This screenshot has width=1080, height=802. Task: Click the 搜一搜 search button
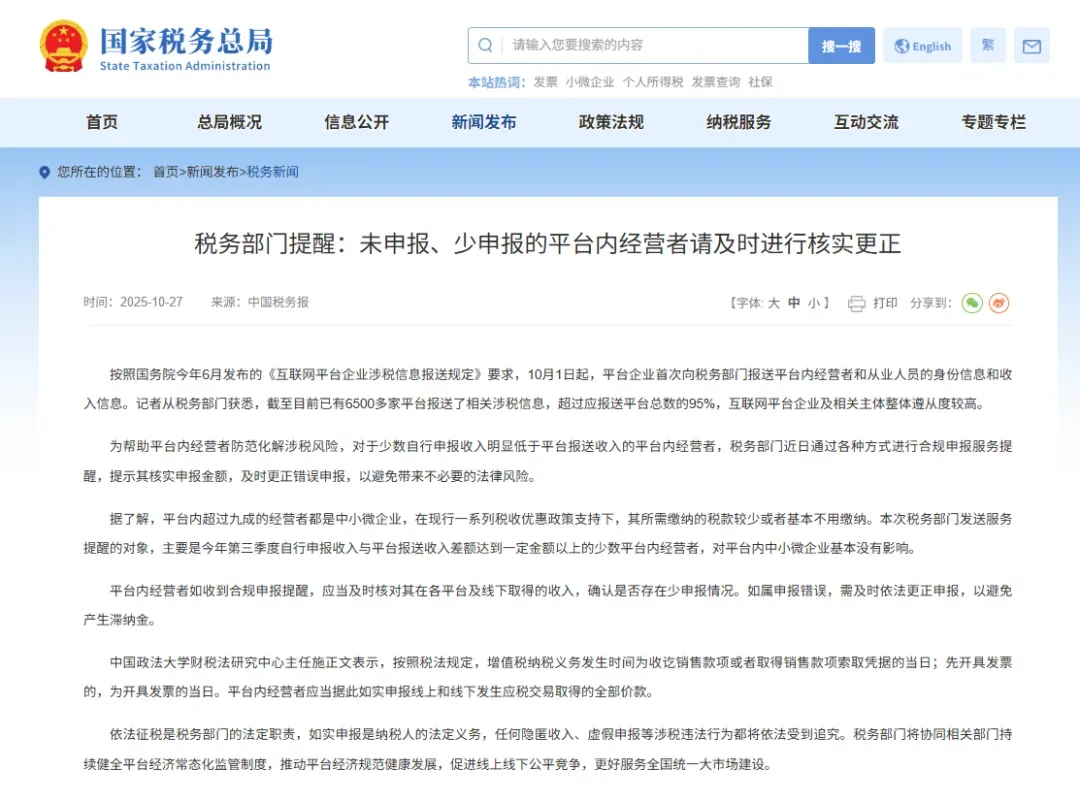[841, 45]
